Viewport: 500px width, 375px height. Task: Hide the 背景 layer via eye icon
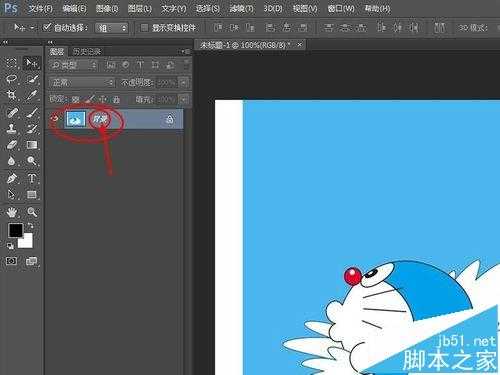(x=54, y=118)
